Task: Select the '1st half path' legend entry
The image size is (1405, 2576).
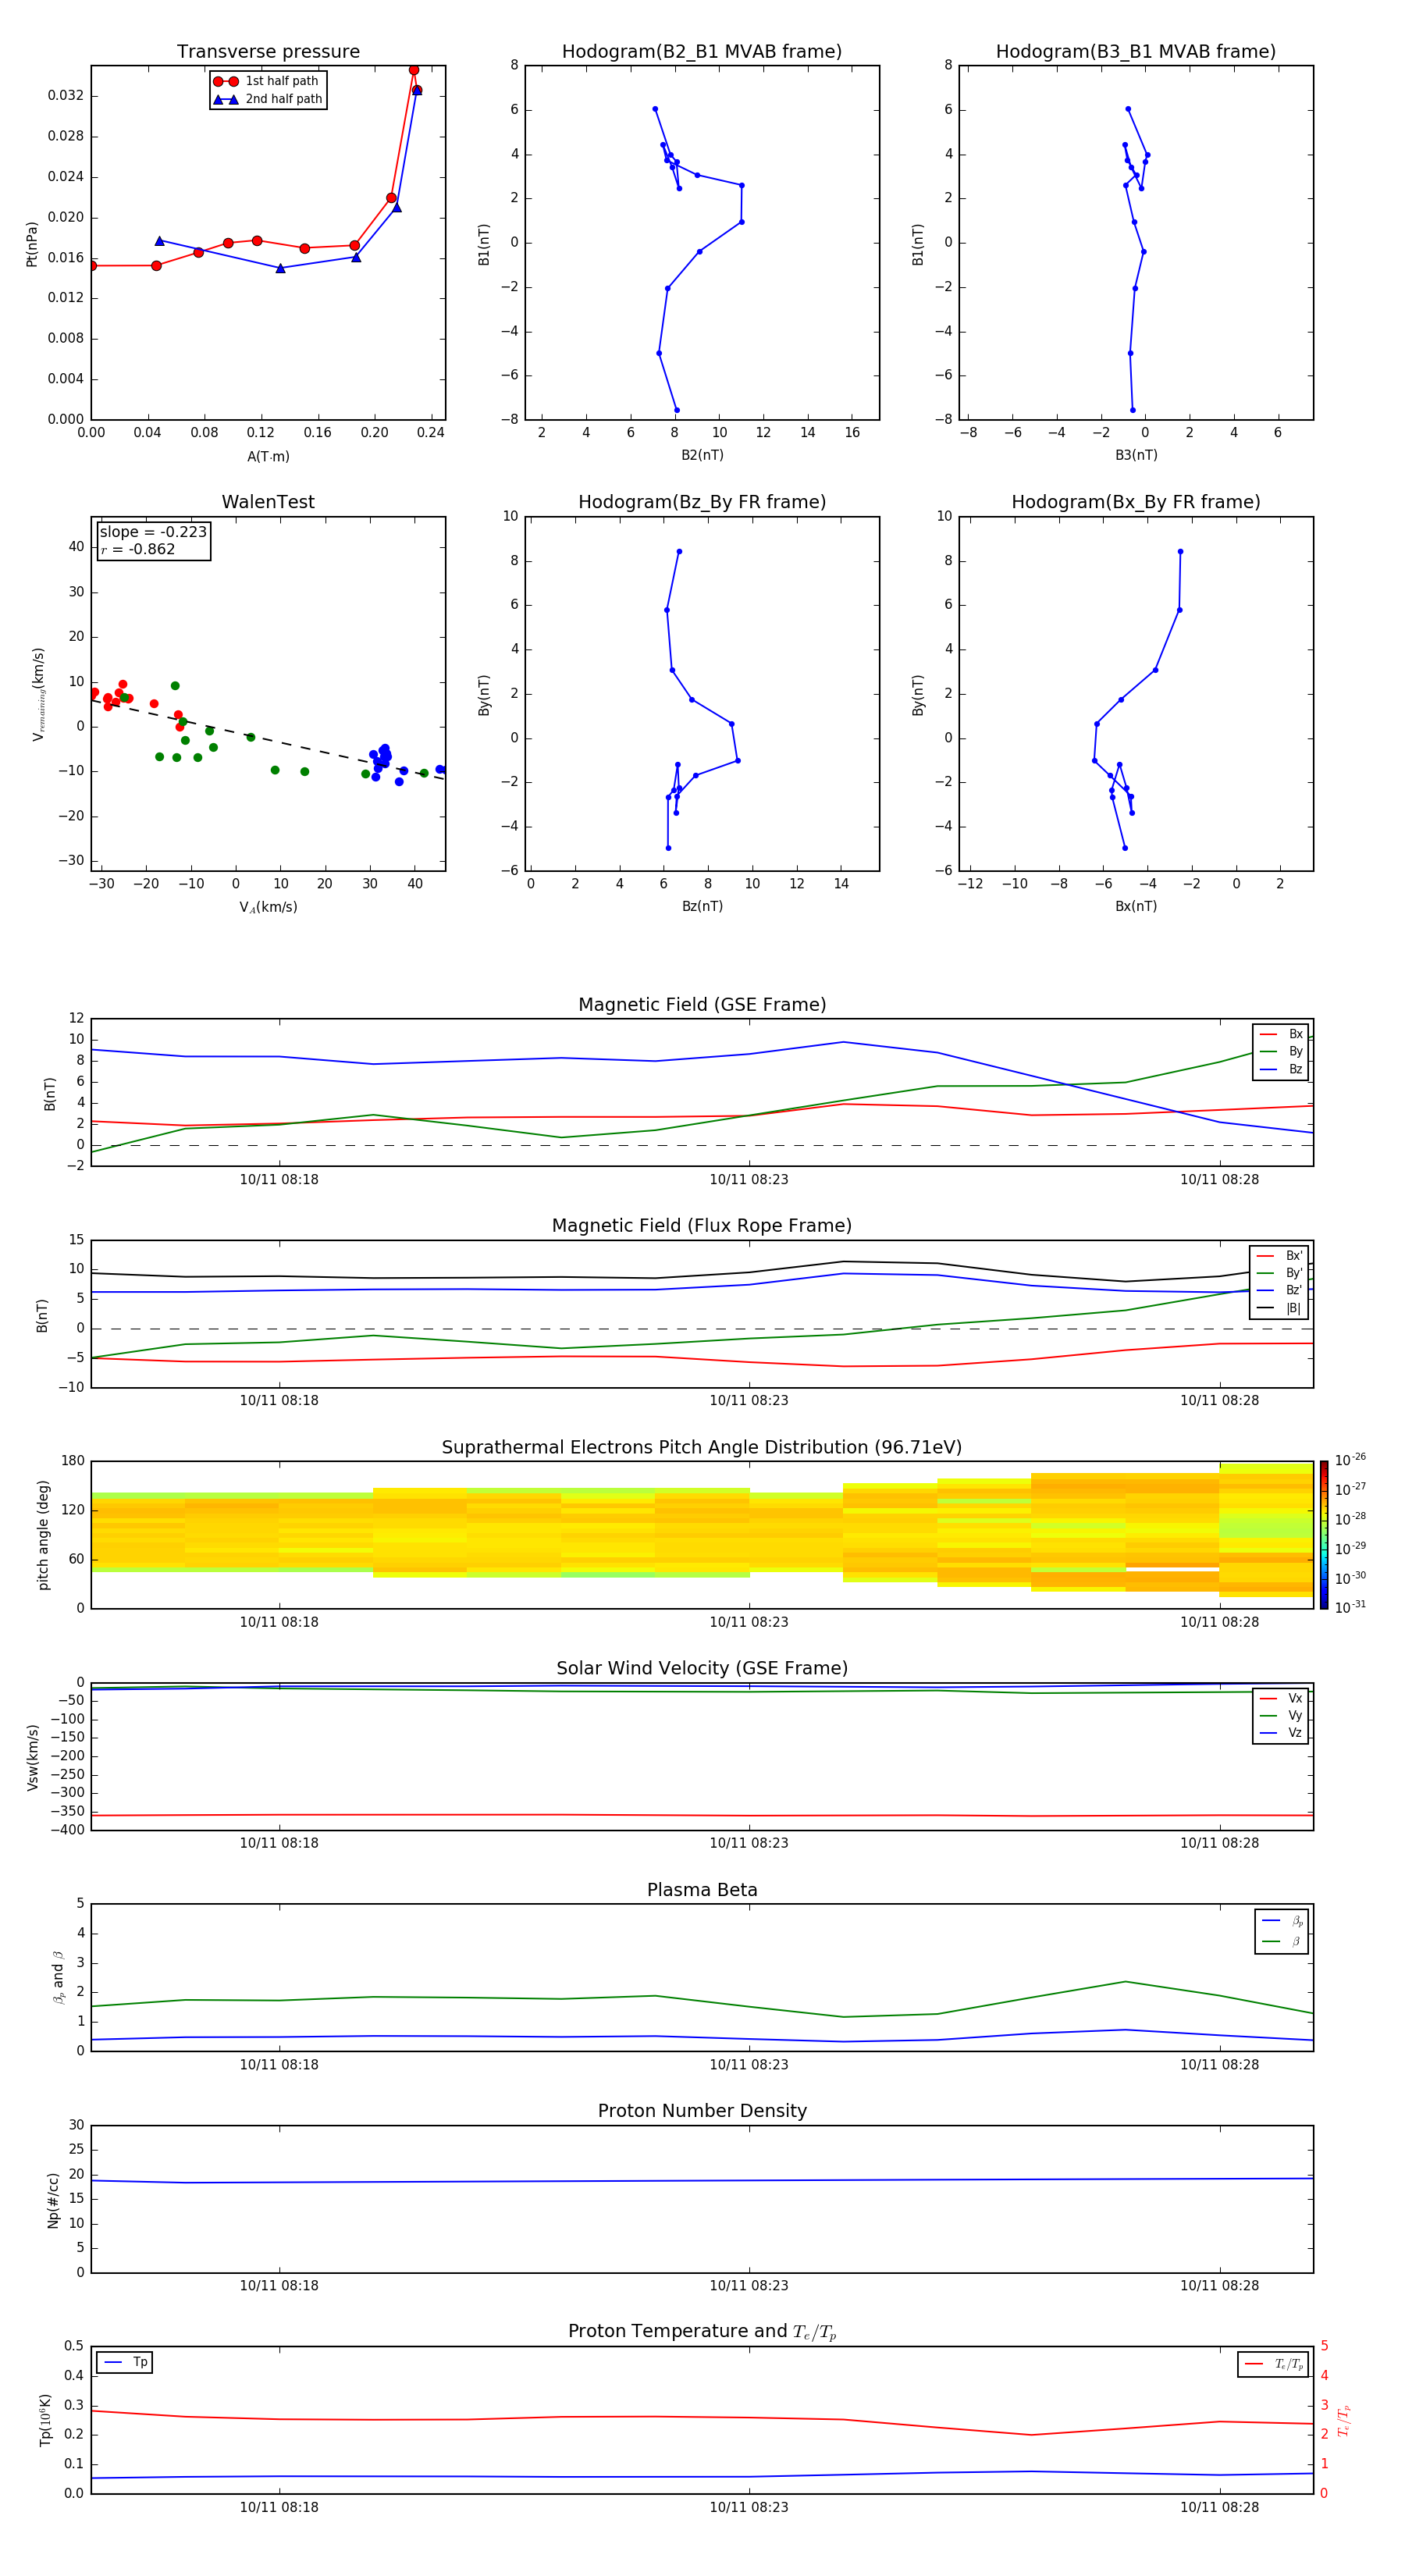Action: 268,81
